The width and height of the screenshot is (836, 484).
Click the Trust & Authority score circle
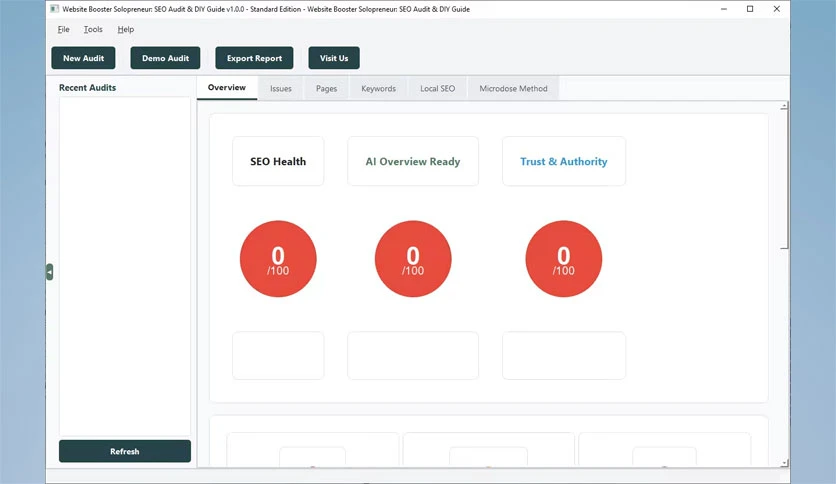coord(564,259)
